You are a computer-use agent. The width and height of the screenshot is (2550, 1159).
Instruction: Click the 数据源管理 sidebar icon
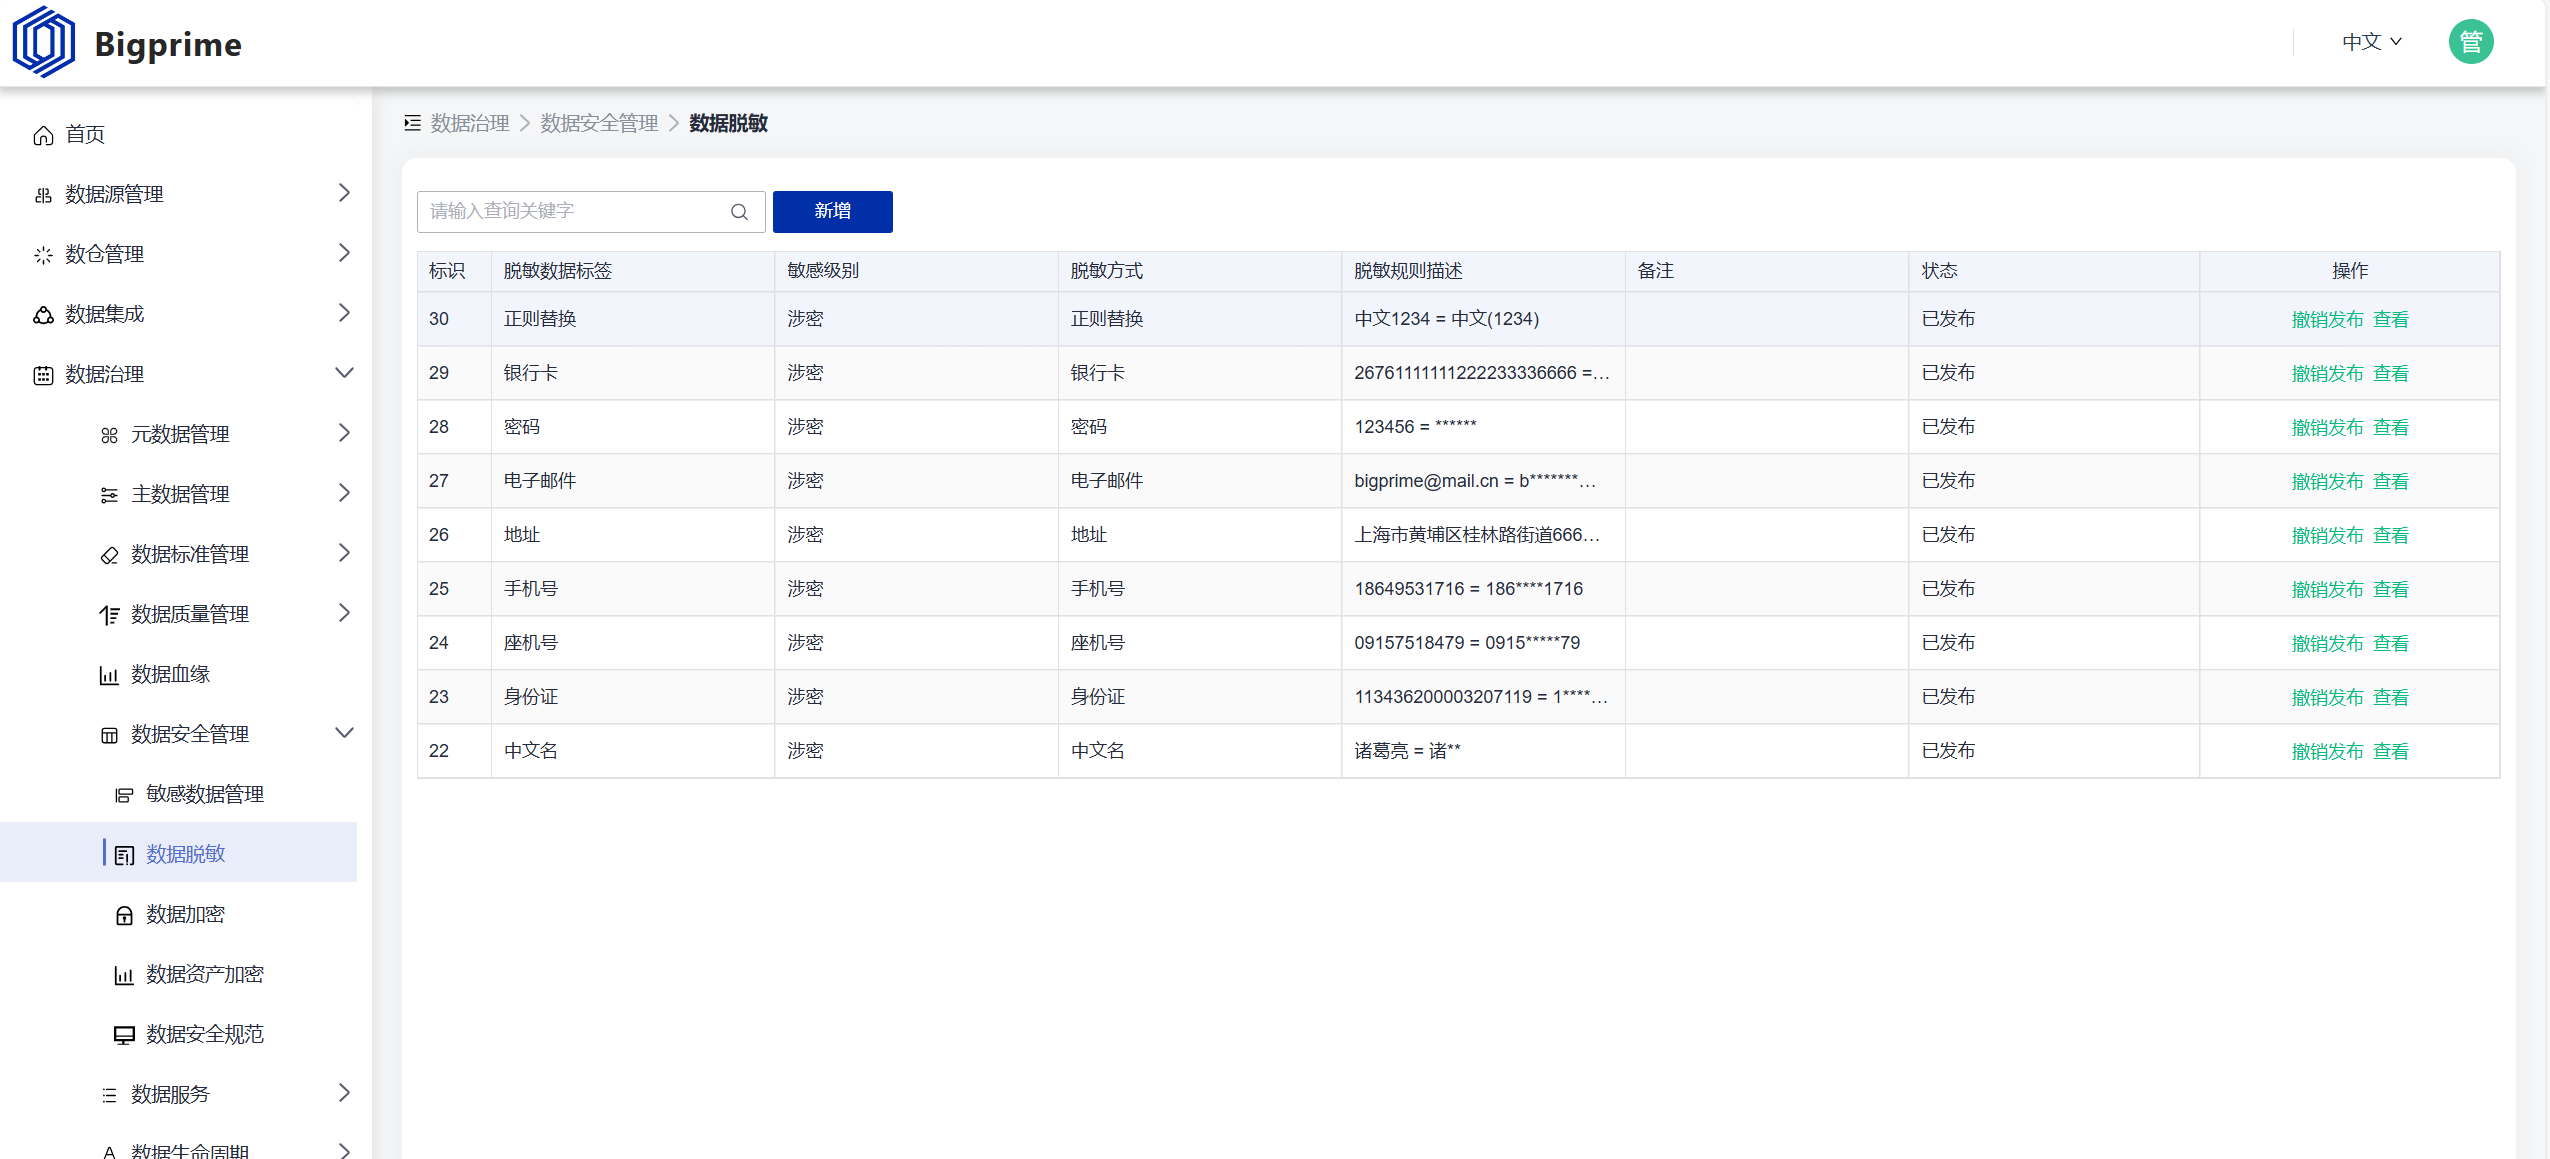tap(43, 195)
